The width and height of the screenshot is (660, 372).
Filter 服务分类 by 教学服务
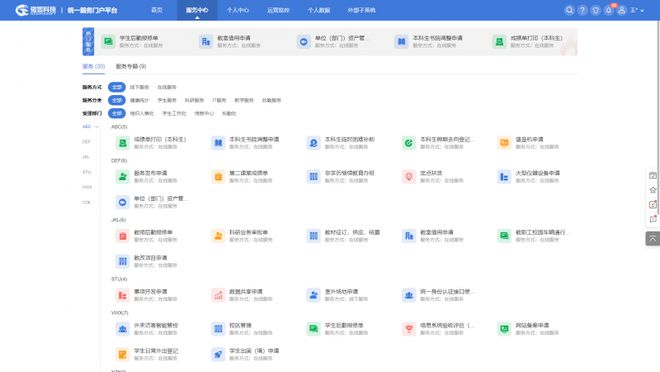tap(244, 100)
